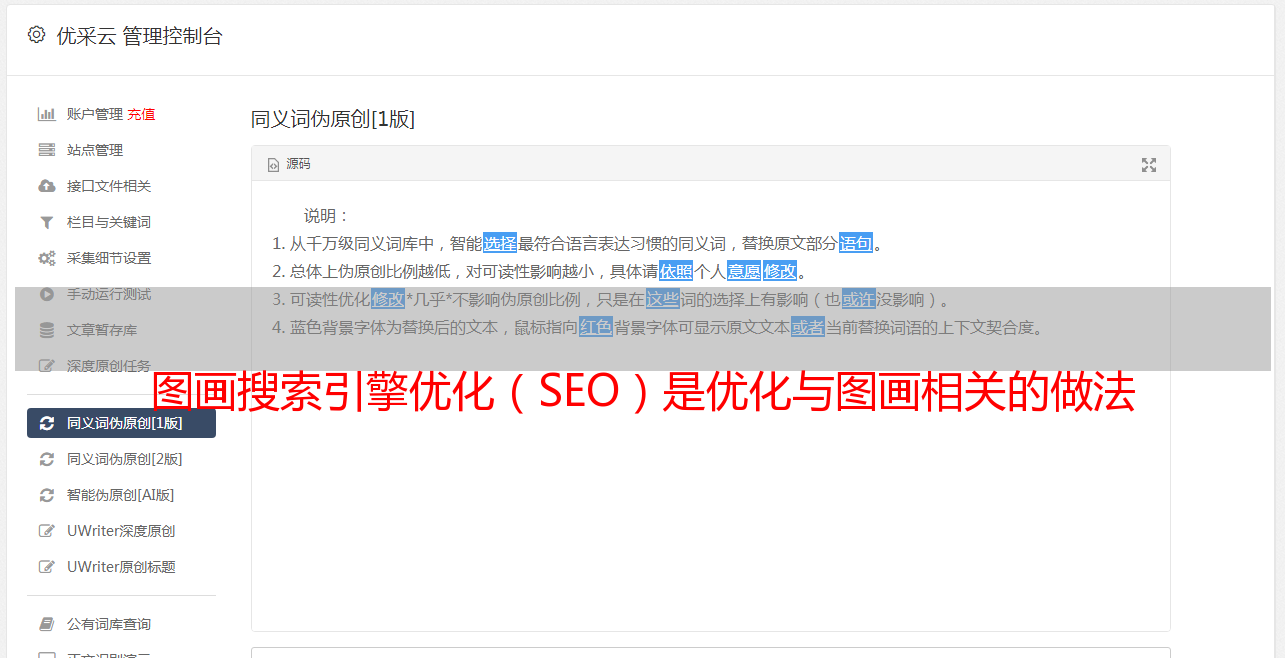Open 智能伪原创[AI版] menu item

[121, 495]
